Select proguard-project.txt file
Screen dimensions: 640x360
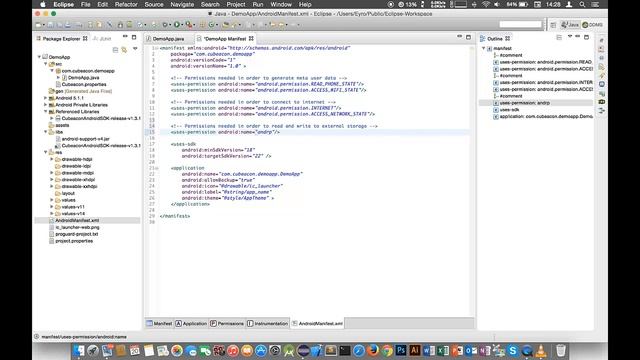pyautogui.click(x=77, y=234)
